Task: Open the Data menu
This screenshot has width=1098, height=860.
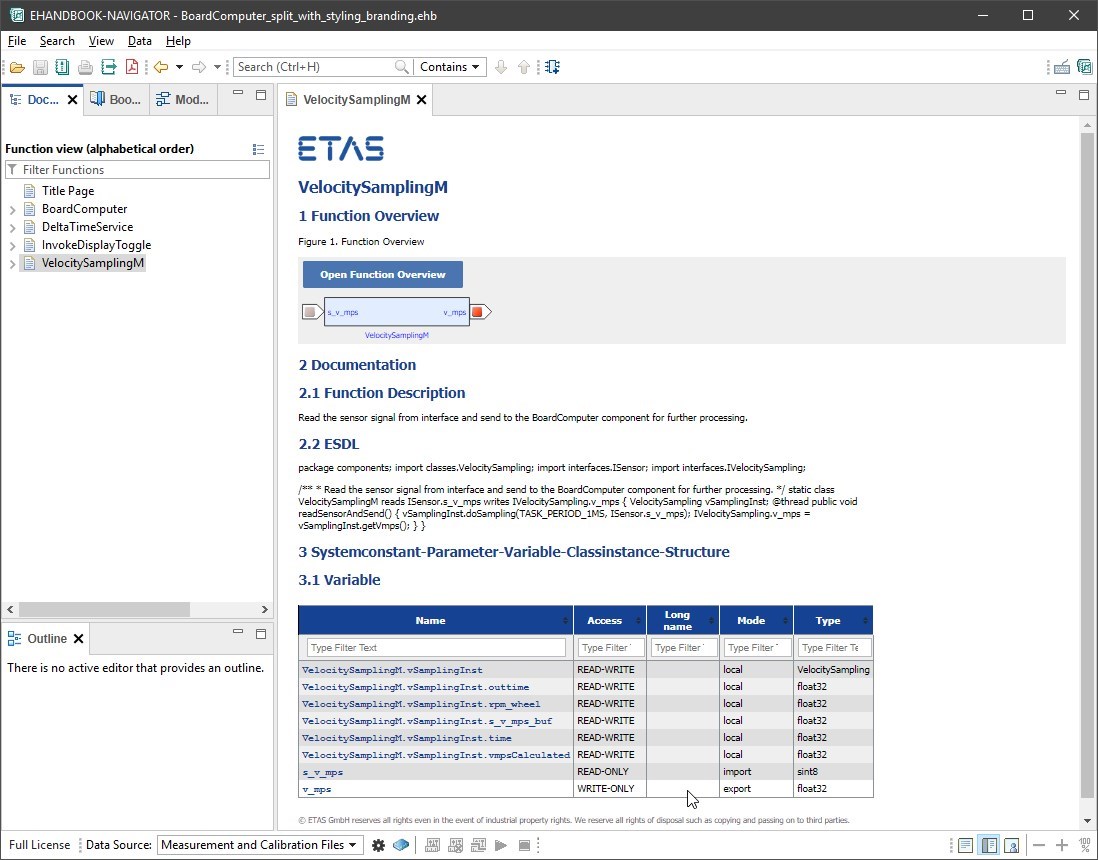Action: (139, 41)
